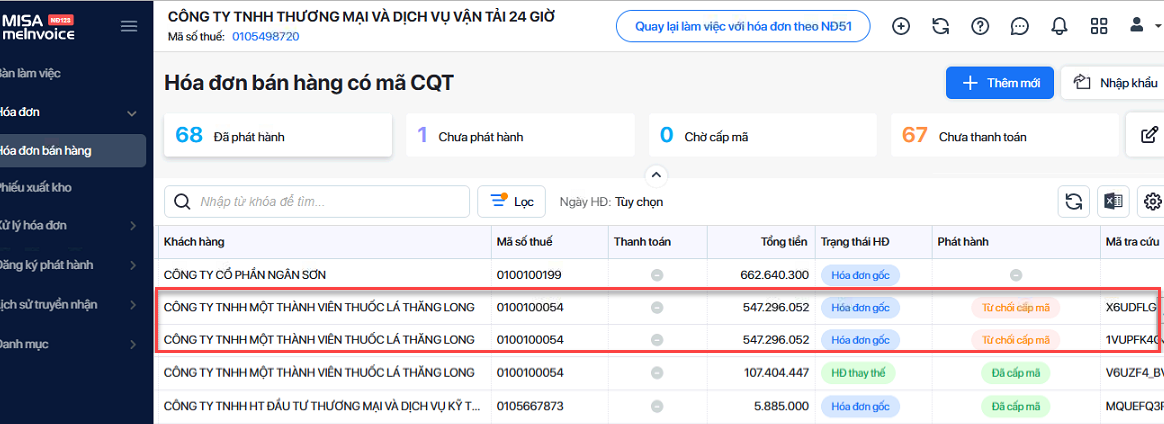Click Đã cấp mã badge for V6UZF4

[1016, 373]
